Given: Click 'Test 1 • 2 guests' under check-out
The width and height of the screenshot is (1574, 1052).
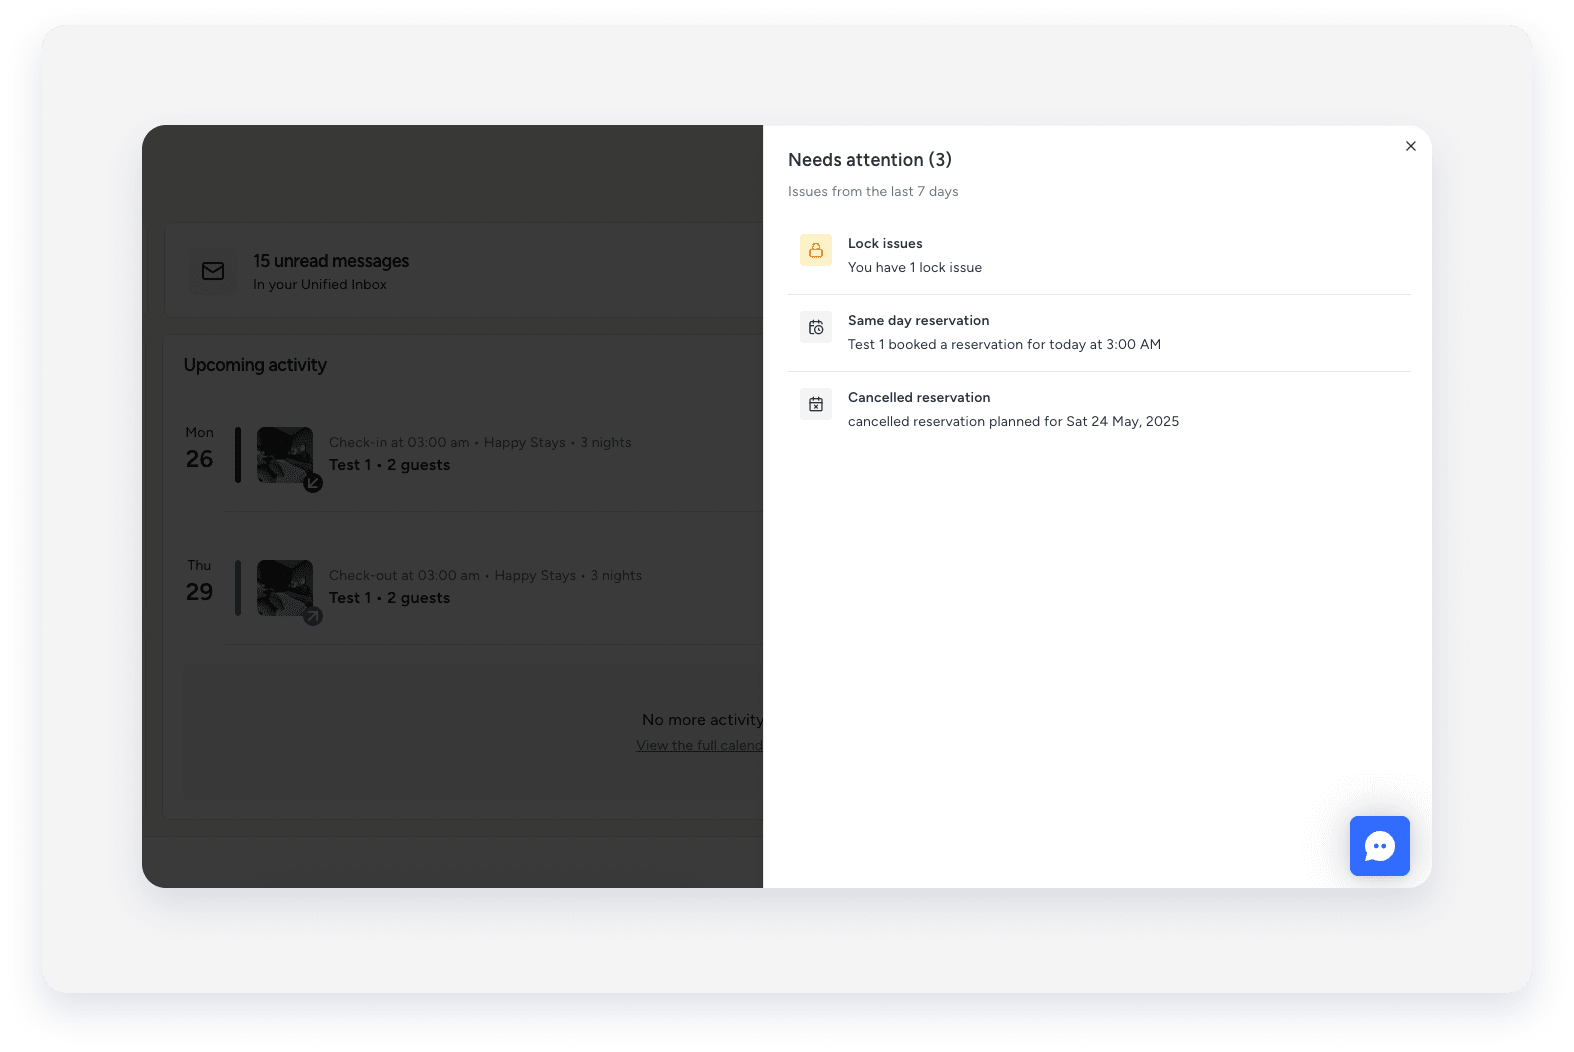Looking at the screenshot, I should coord(389,598).
